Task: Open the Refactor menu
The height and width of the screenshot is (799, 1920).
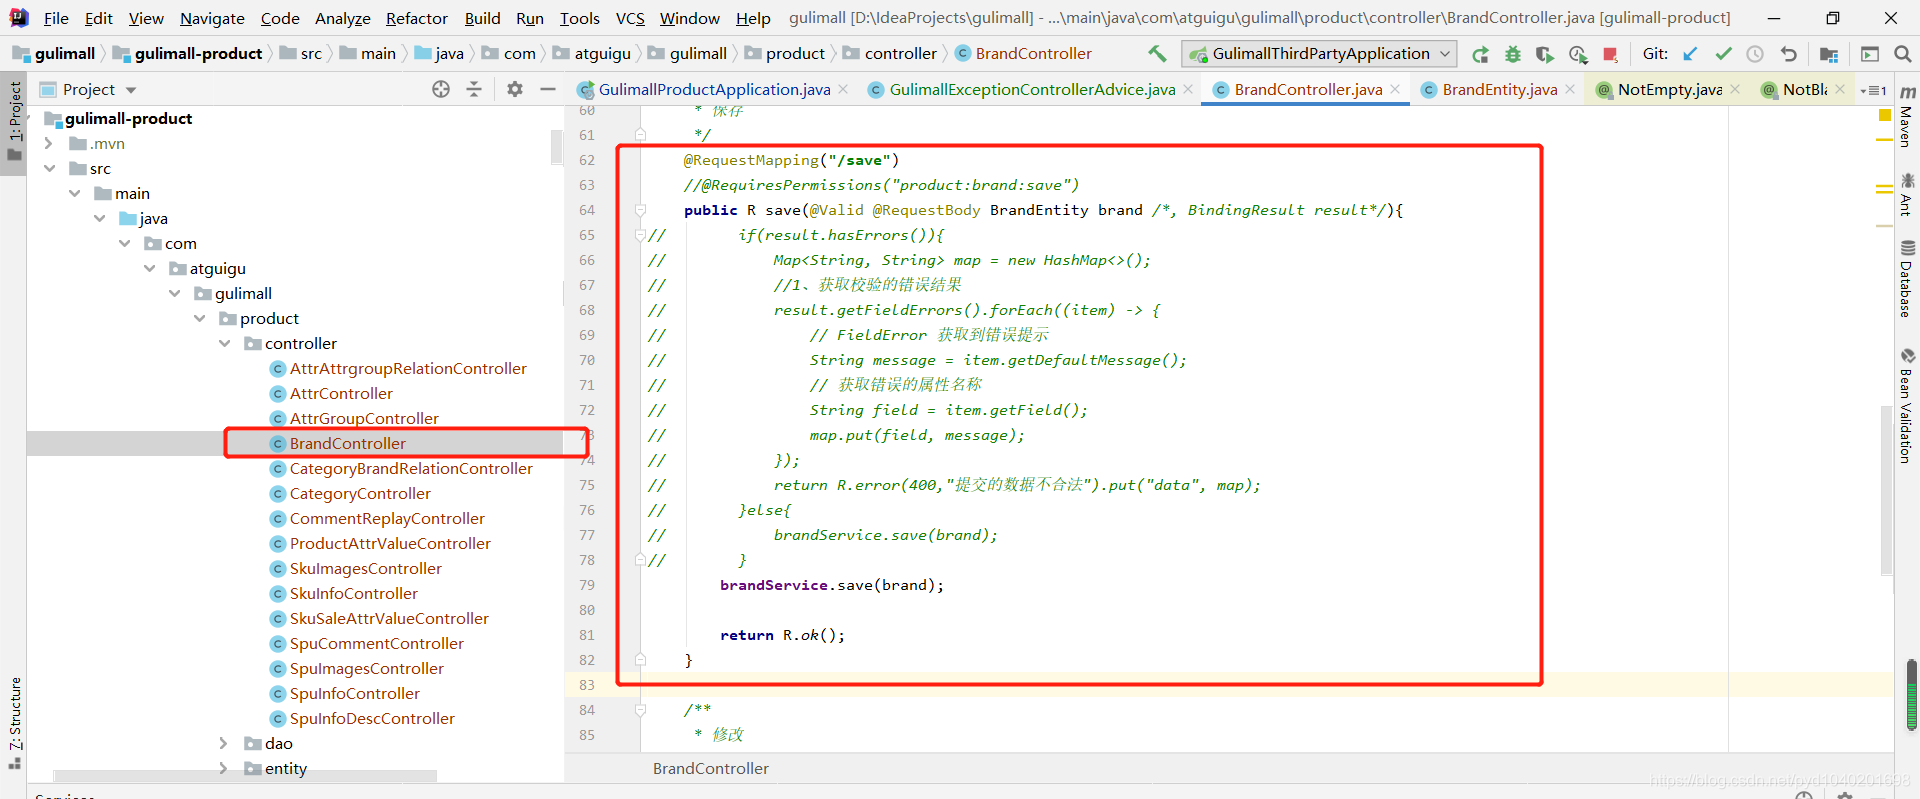Action: point(417,18)
